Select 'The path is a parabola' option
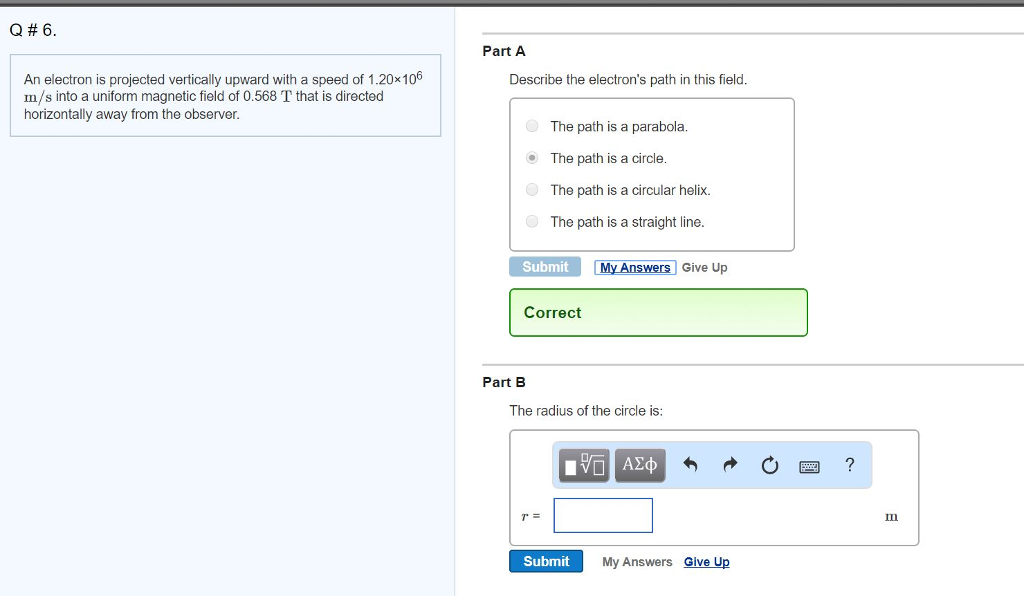The height and width of the screenshot is (596, 1024). (x=532, y=126)
